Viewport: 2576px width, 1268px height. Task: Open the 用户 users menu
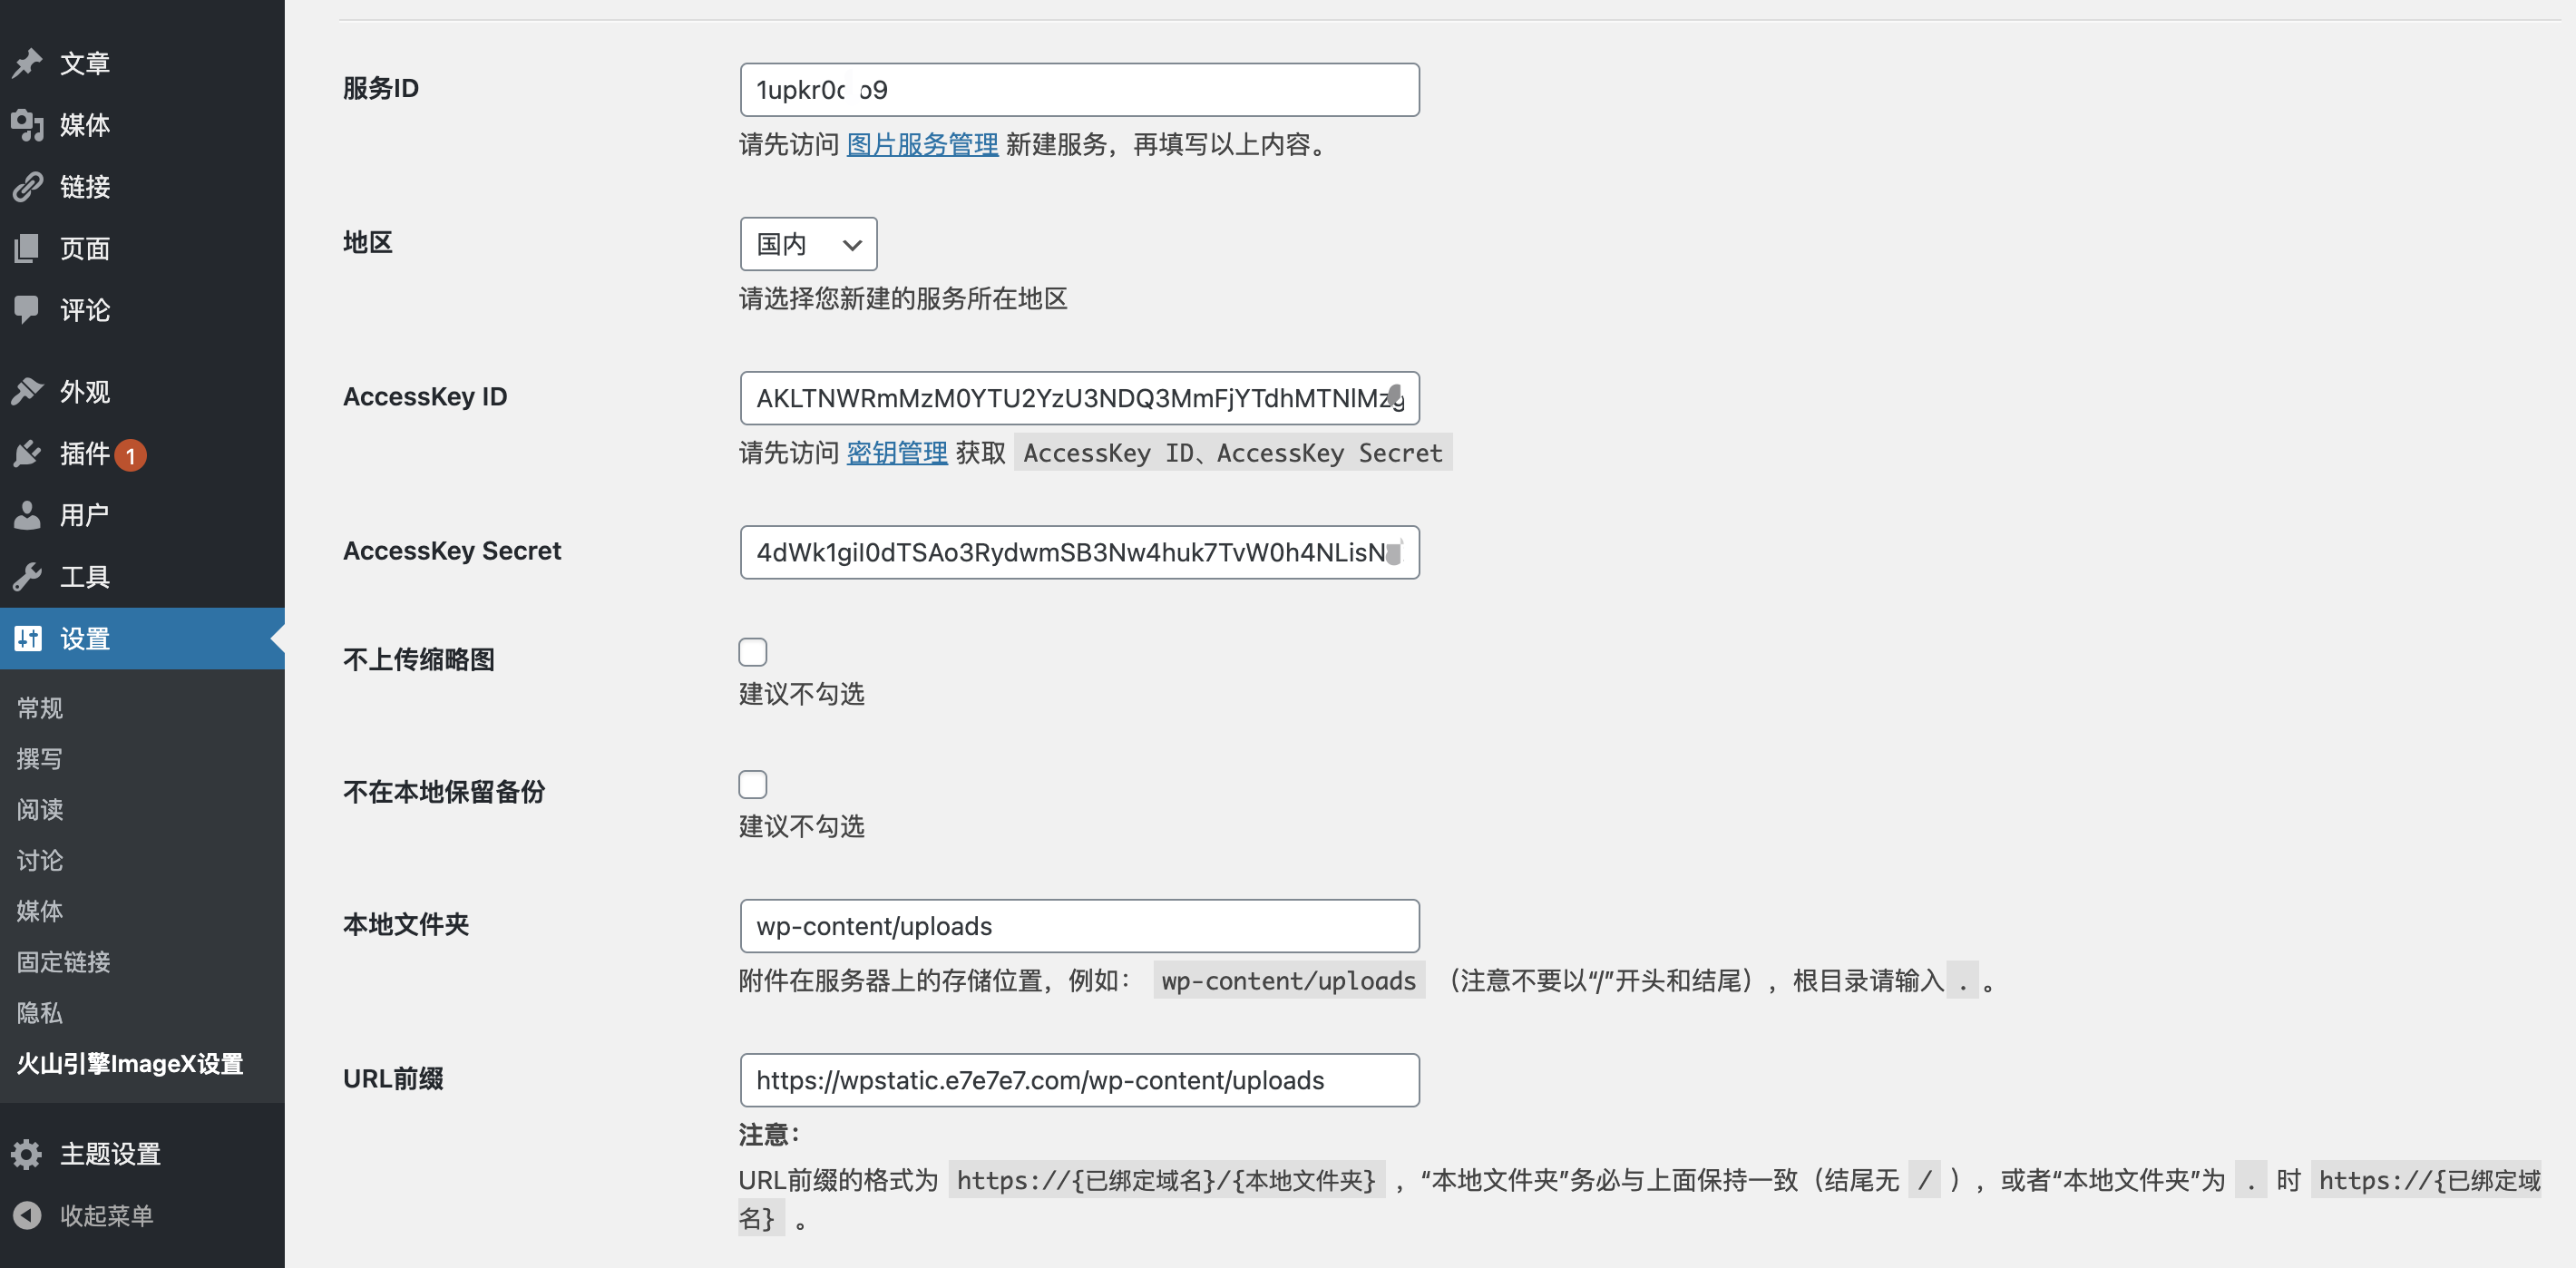(x=84, y=515)
